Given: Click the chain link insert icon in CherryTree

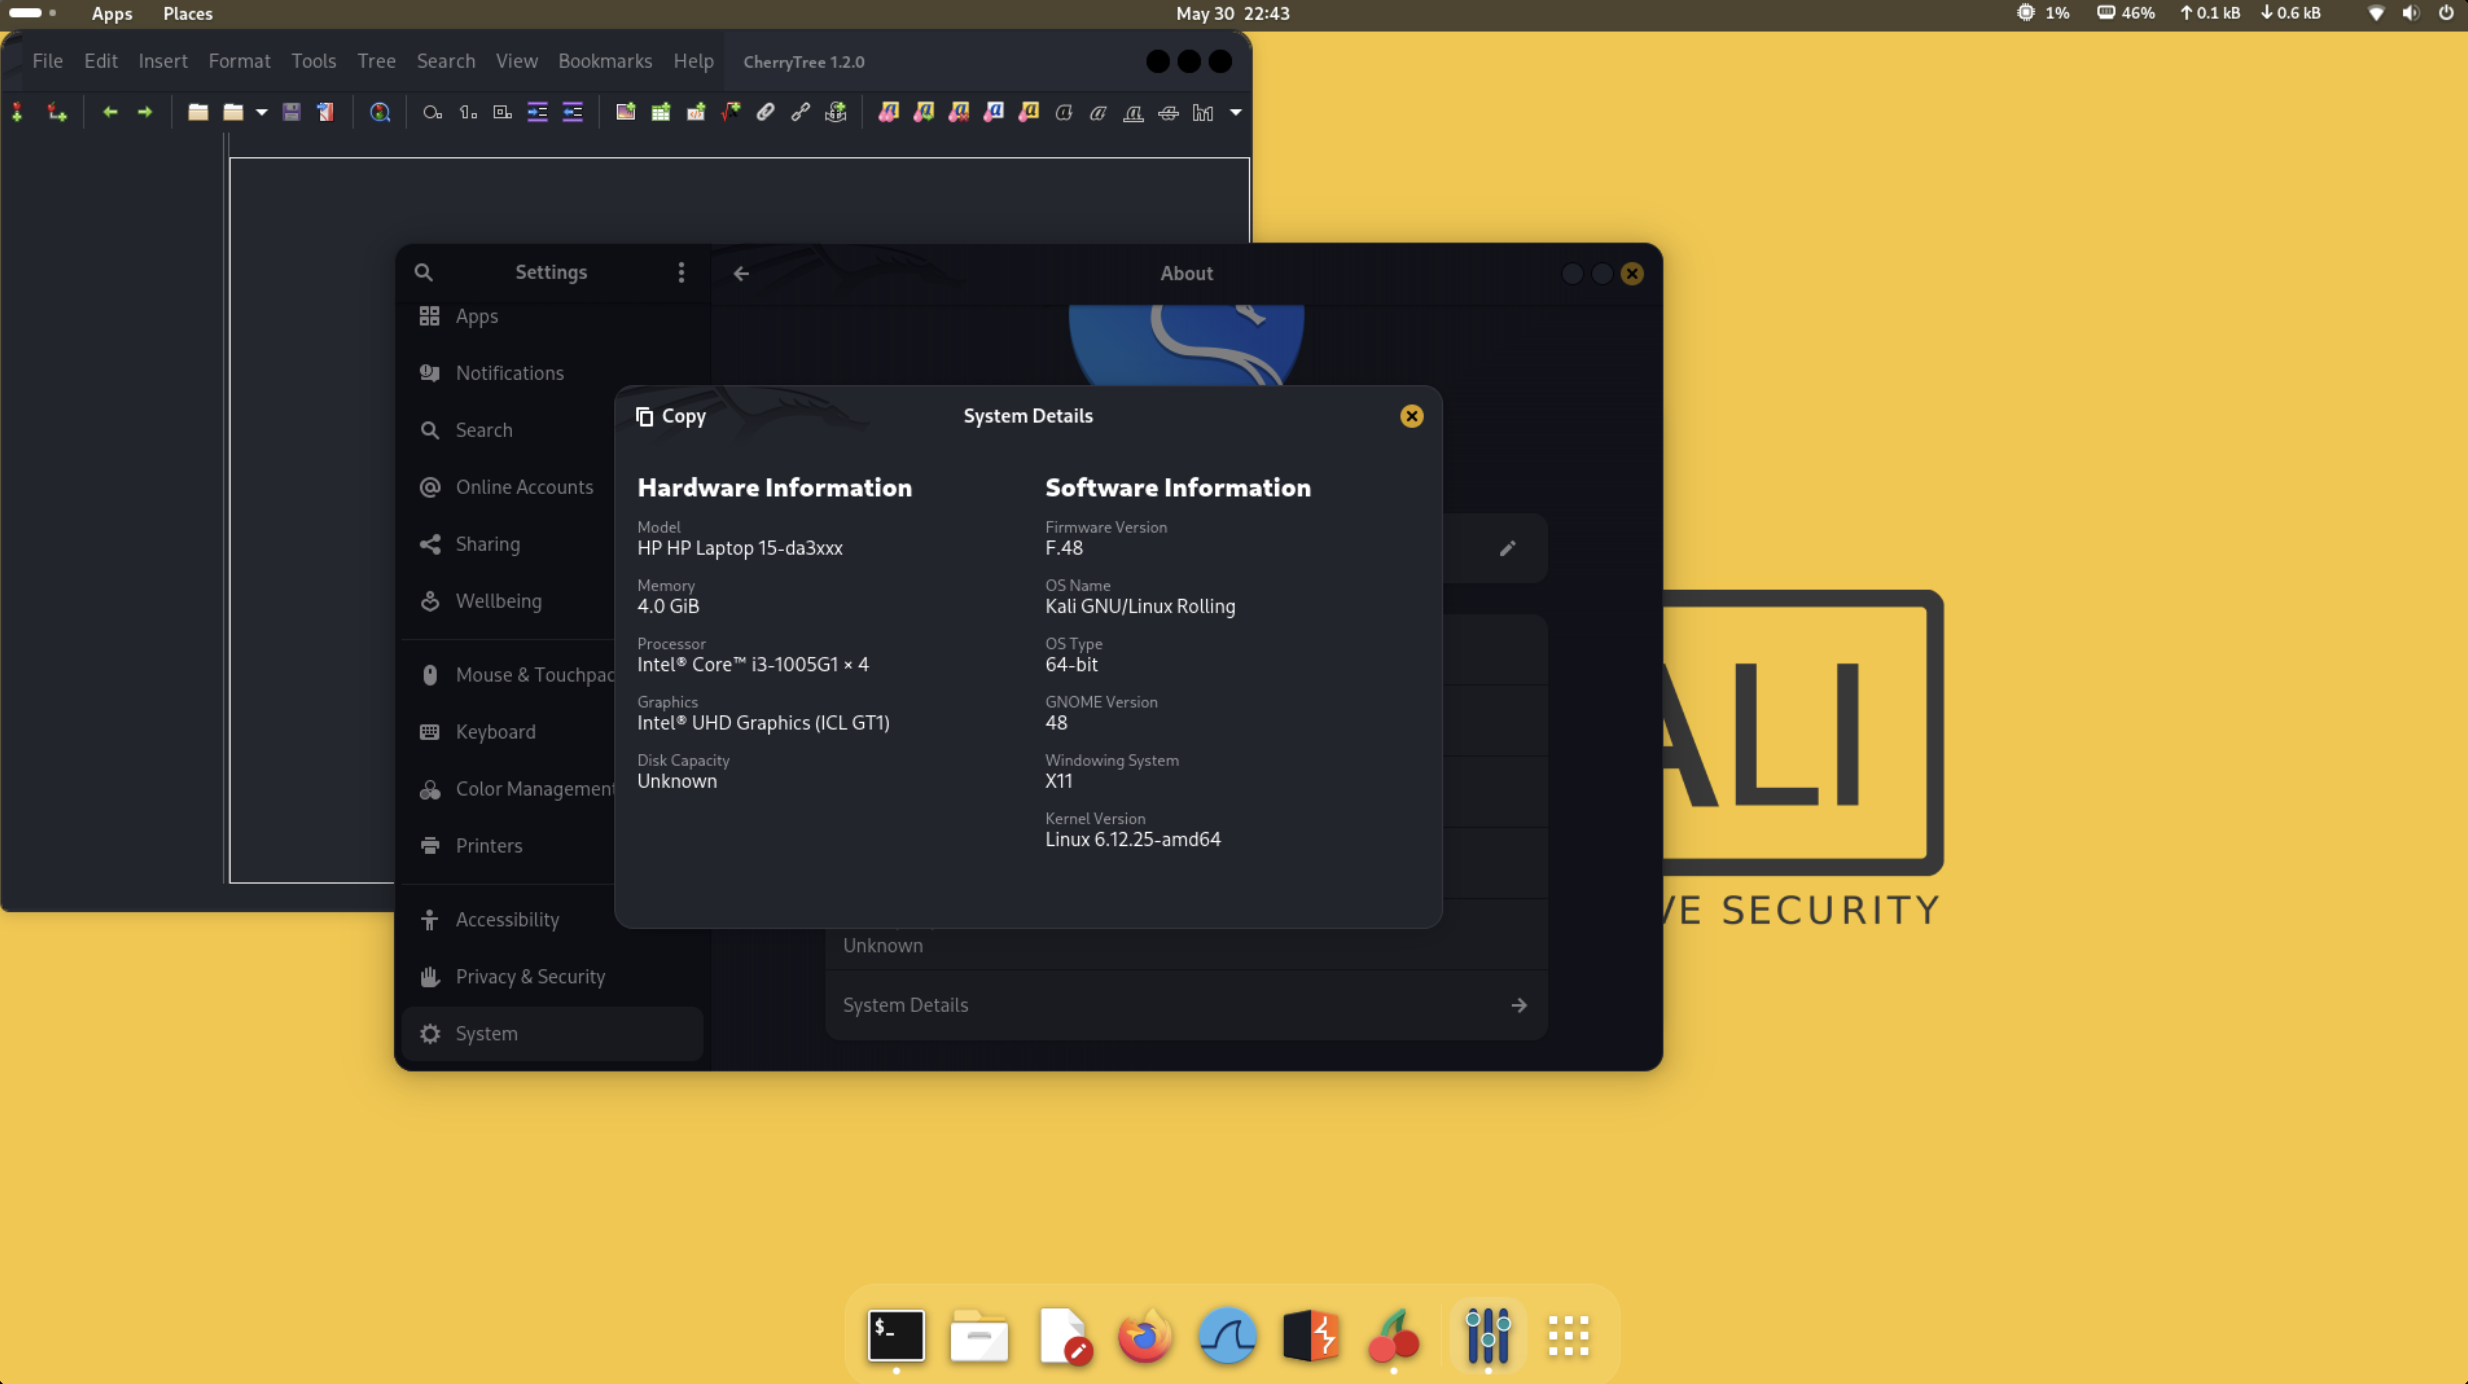Looking at the screenshot, I should (x=800, y=112).
